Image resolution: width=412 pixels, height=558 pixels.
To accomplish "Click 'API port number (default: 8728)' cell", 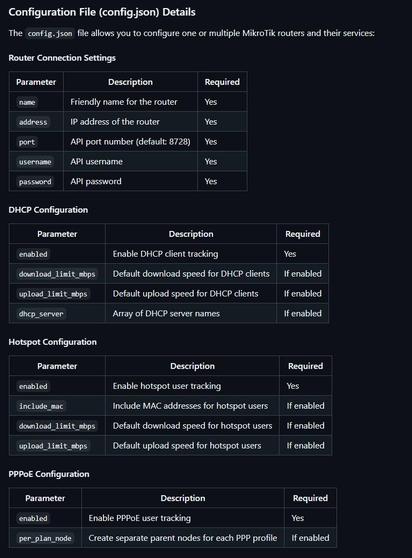I will 130,142.
